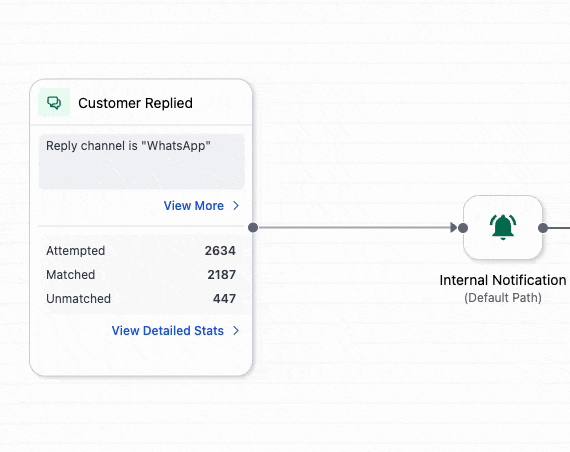Image resolution: width=570 pixels, height=452 pixels.
Task: Click the Customer Replied card output connector dot
Action: (253, 228)
